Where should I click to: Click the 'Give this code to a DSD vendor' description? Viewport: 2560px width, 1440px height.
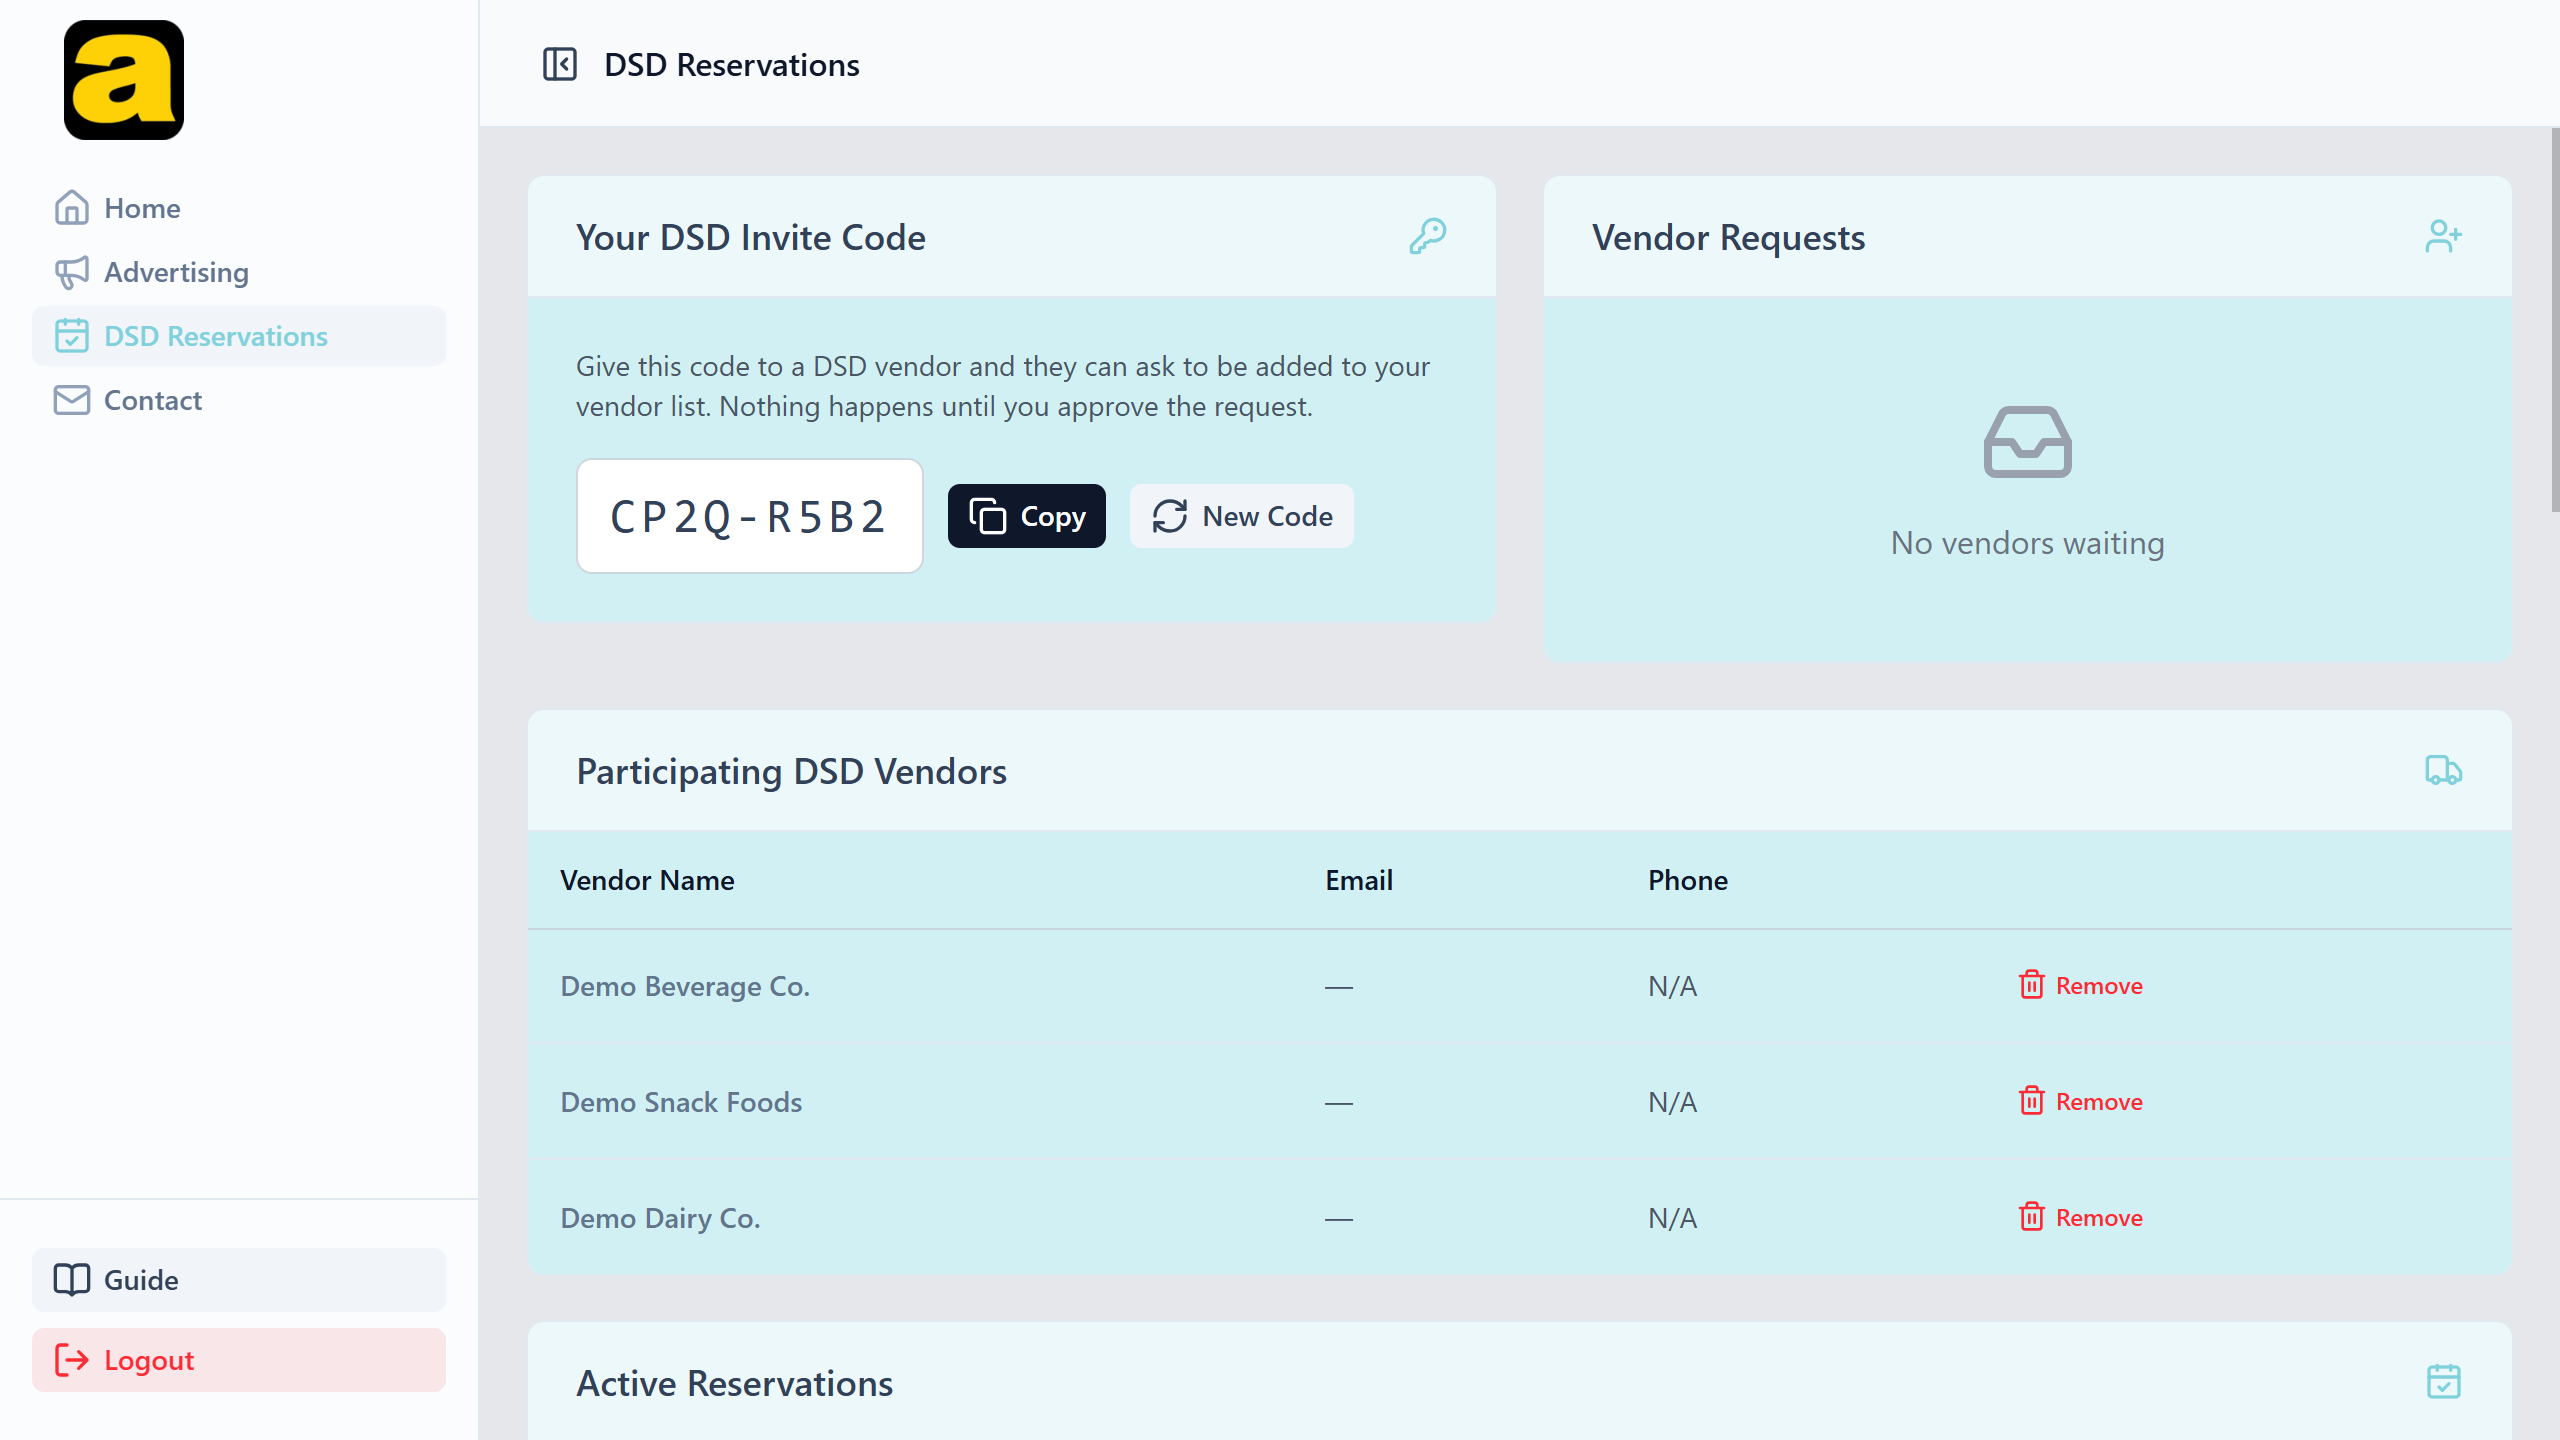pyautogui.click(x=1003, y=386)
